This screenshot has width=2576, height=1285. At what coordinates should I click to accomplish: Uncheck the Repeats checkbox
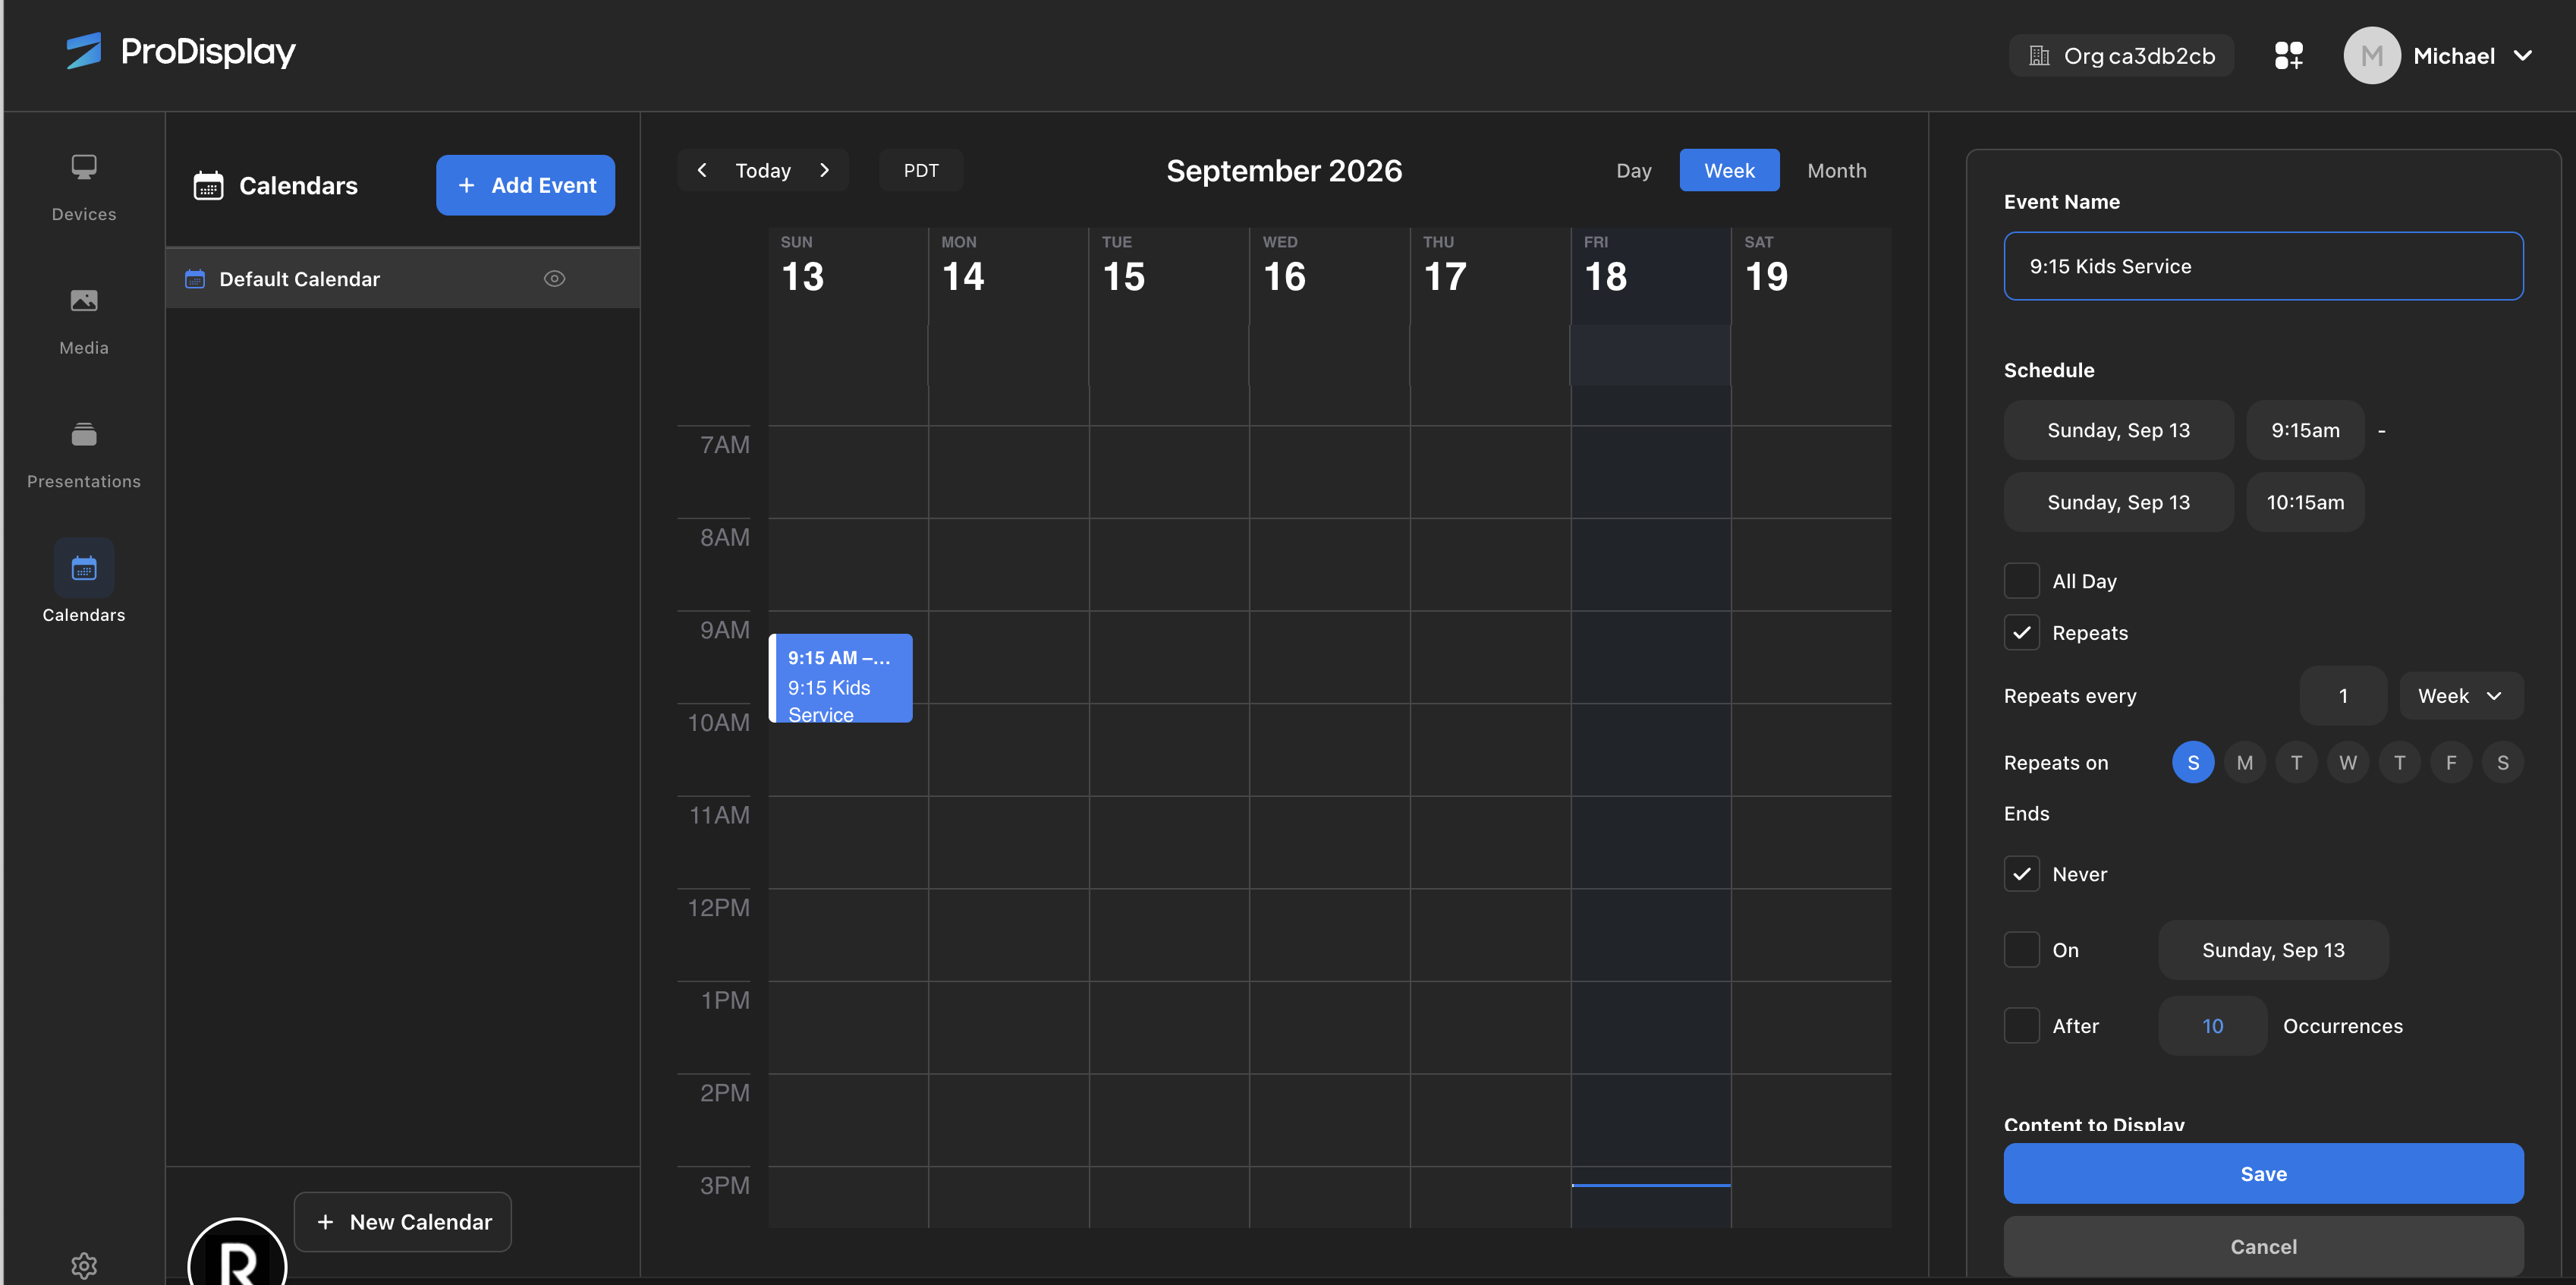point(2021,633)
